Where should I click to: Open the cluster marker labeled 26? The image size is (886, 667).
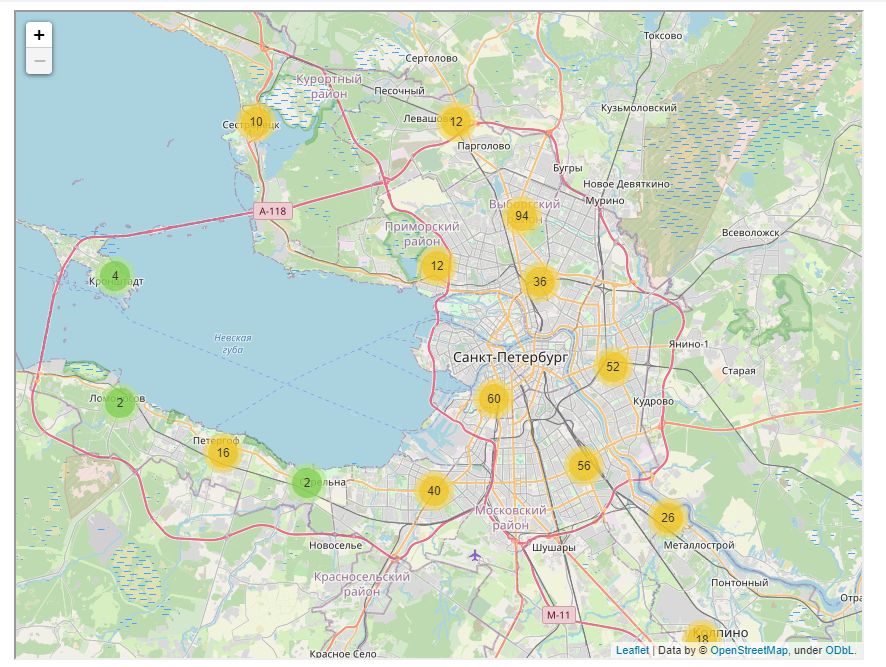(x=668, y=518)
